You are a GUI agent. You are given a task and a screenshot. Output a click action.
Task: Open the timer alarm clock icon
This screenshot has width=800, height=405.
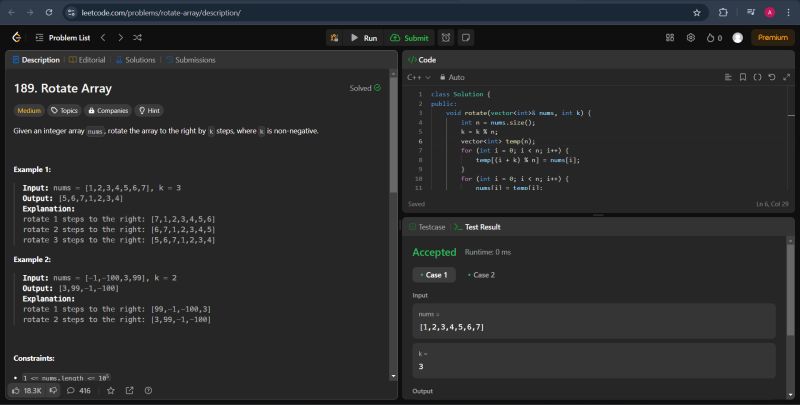(446, 37)
